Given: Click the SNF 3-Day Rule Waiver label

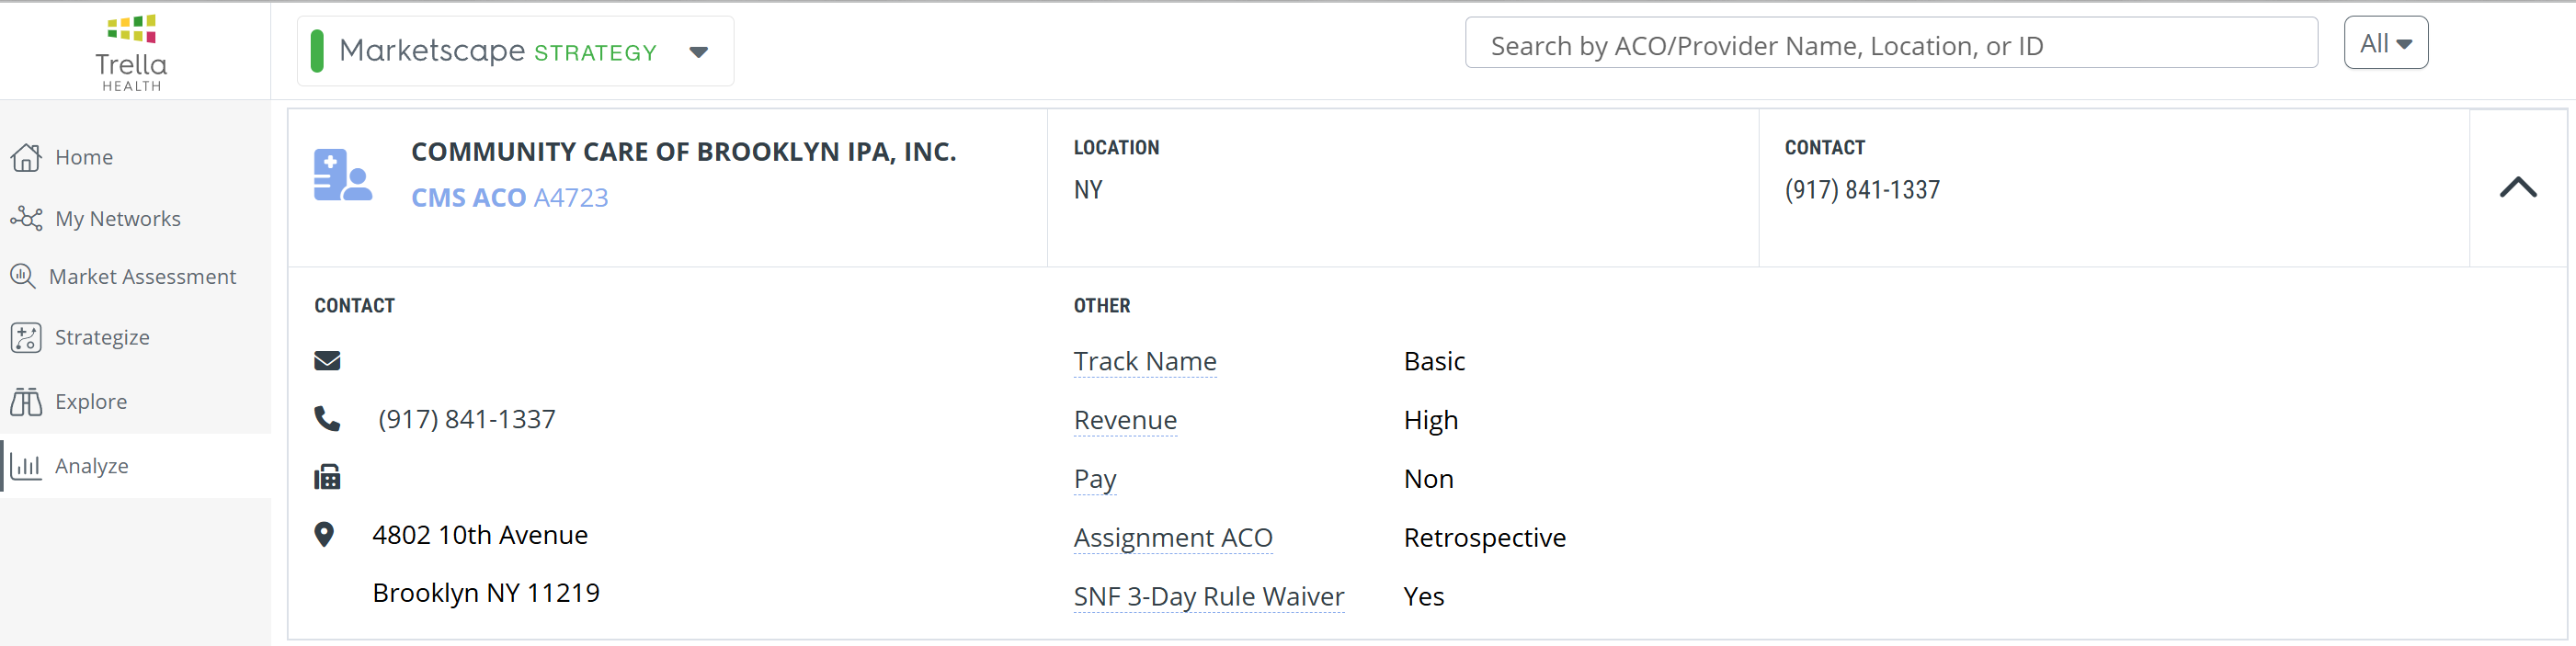Looking at the screenshot, I should (1208, 597).
